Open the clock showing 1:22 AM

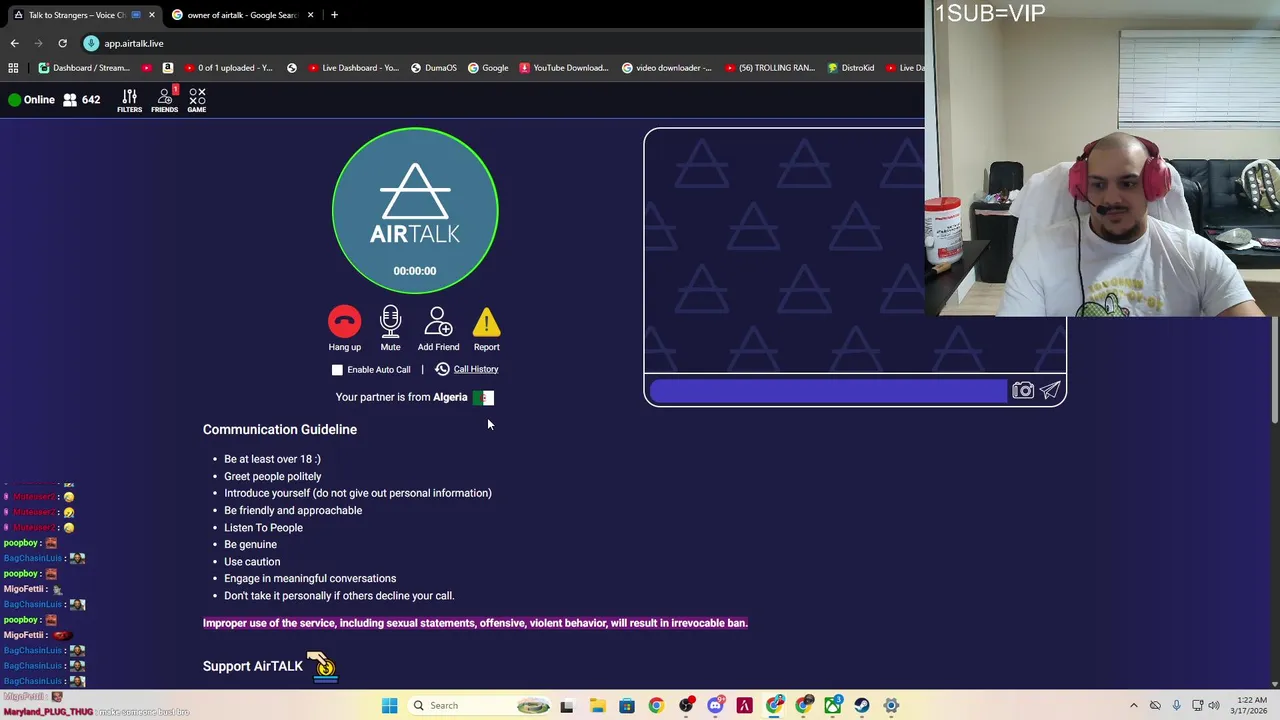1251,706
